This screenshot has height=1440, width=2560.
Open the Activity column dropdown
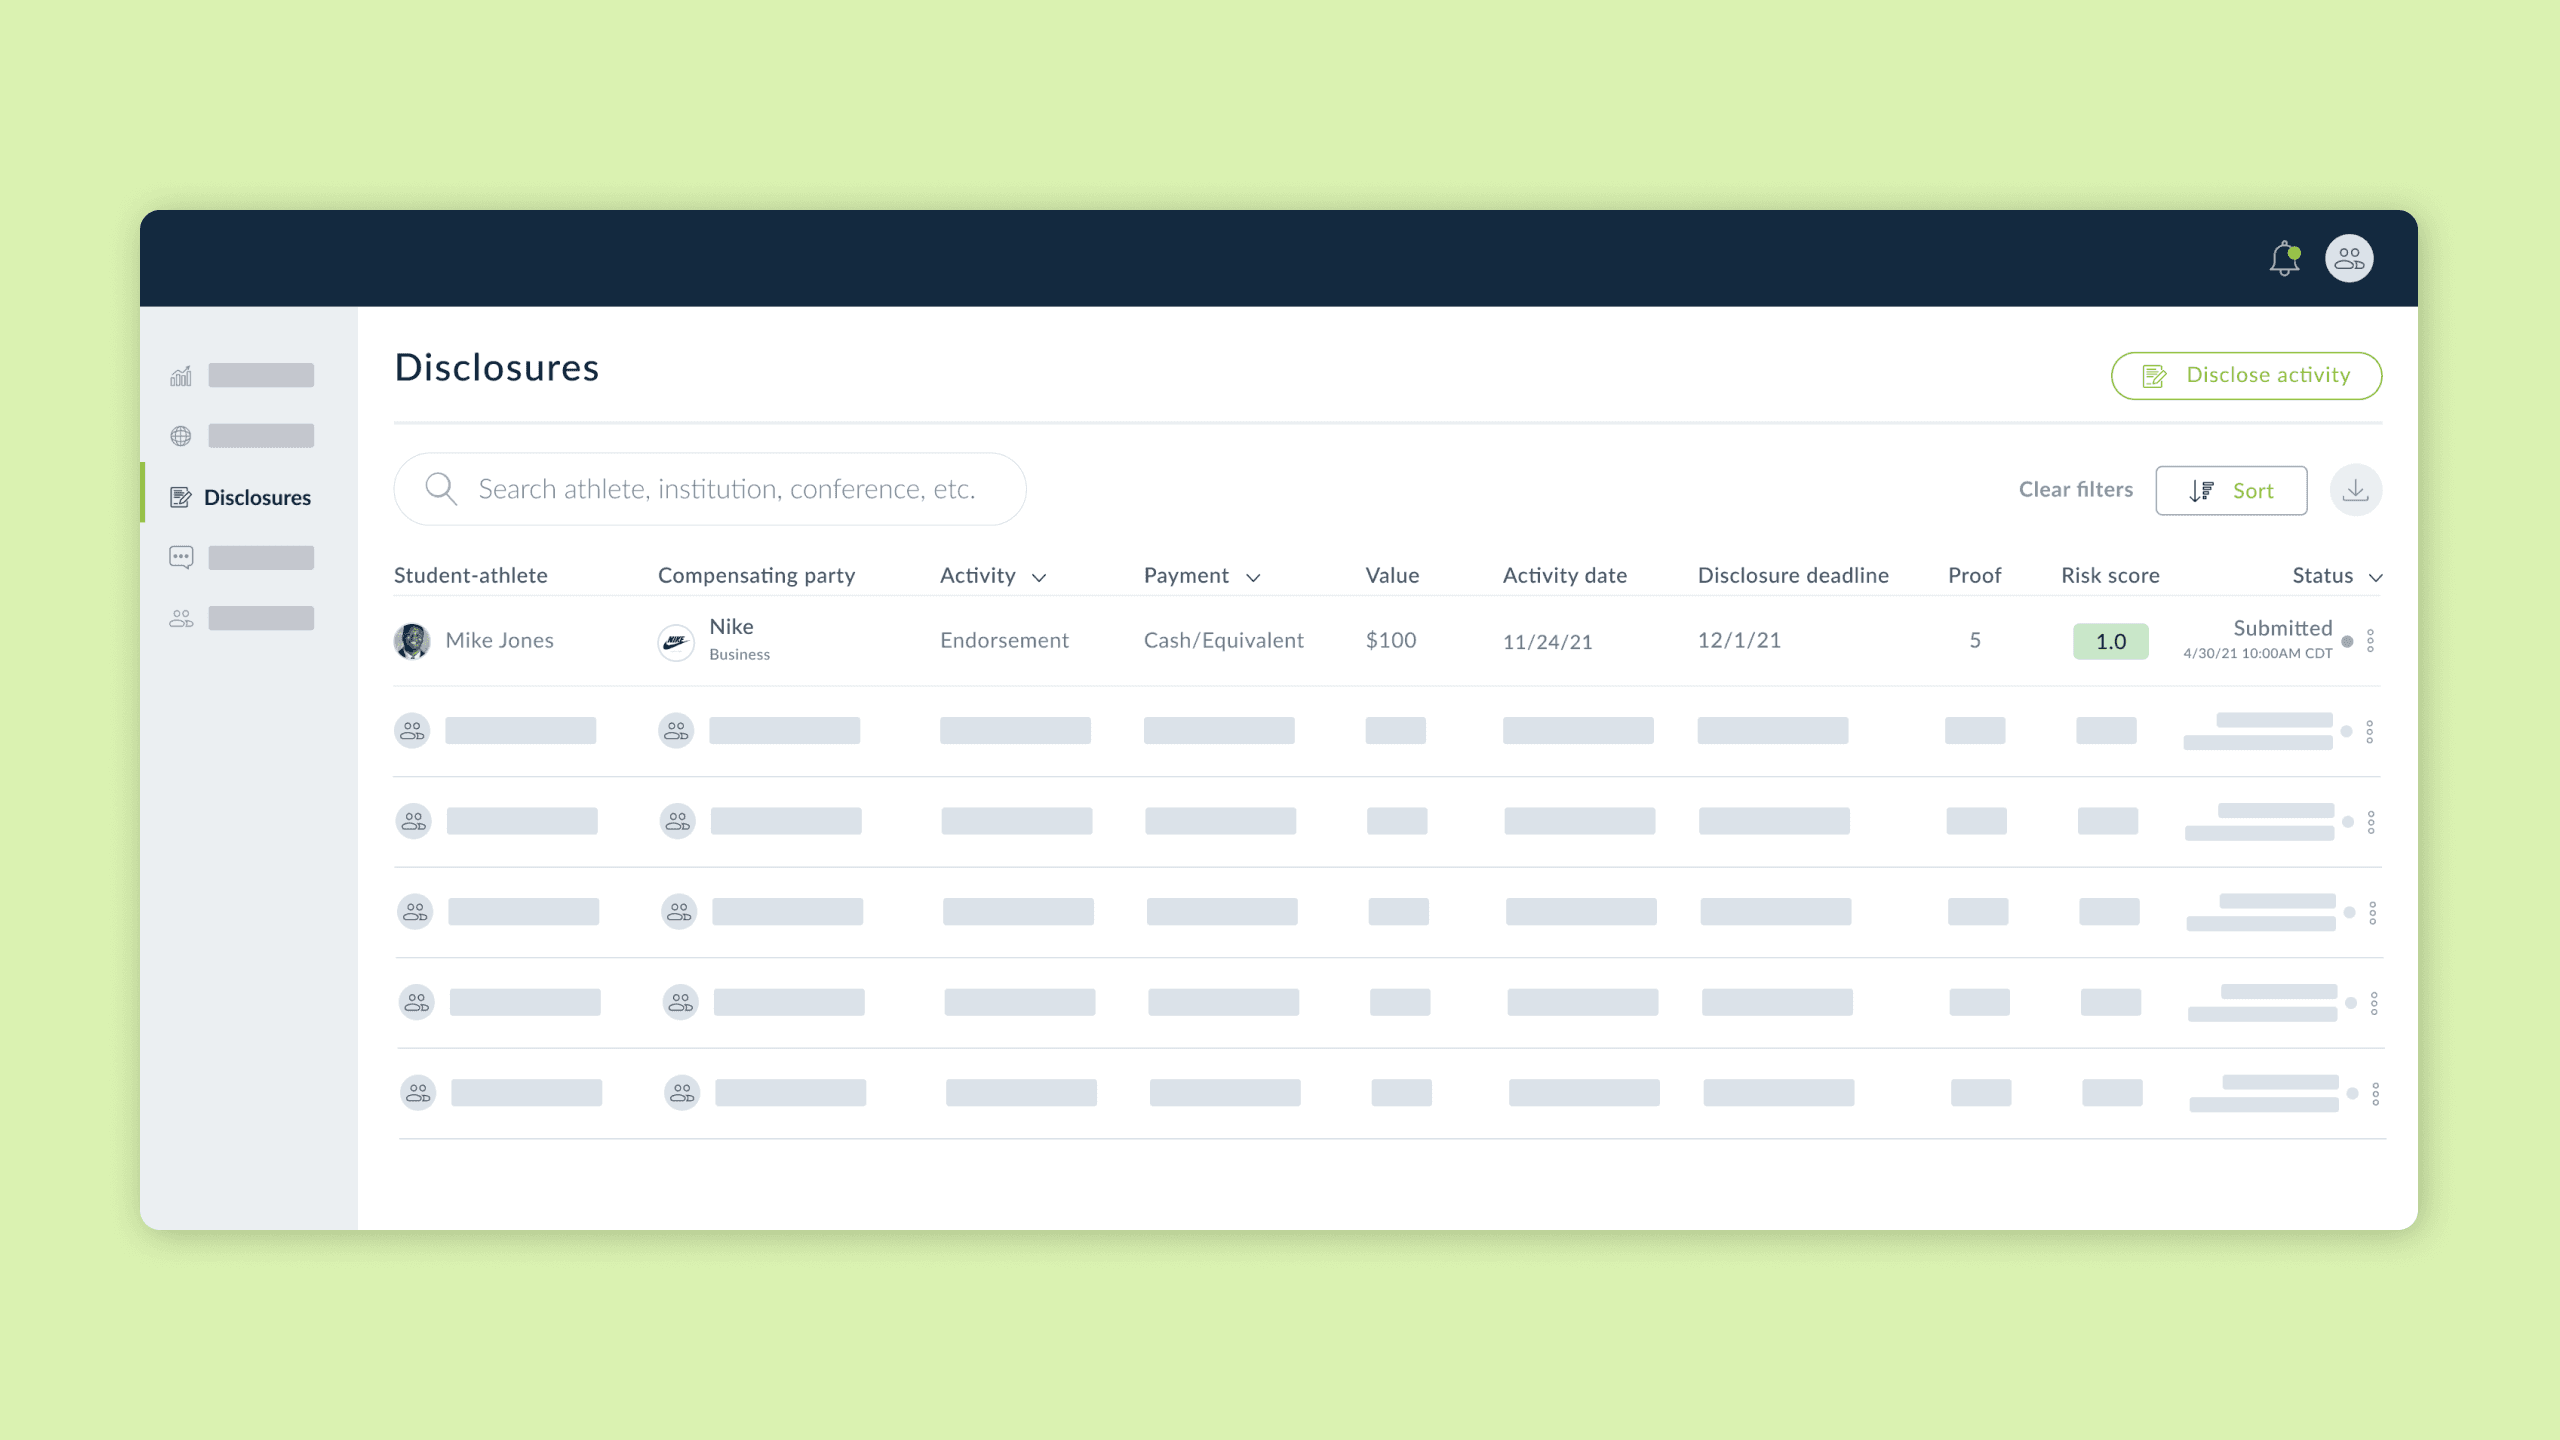click(x=1040, y=577)
